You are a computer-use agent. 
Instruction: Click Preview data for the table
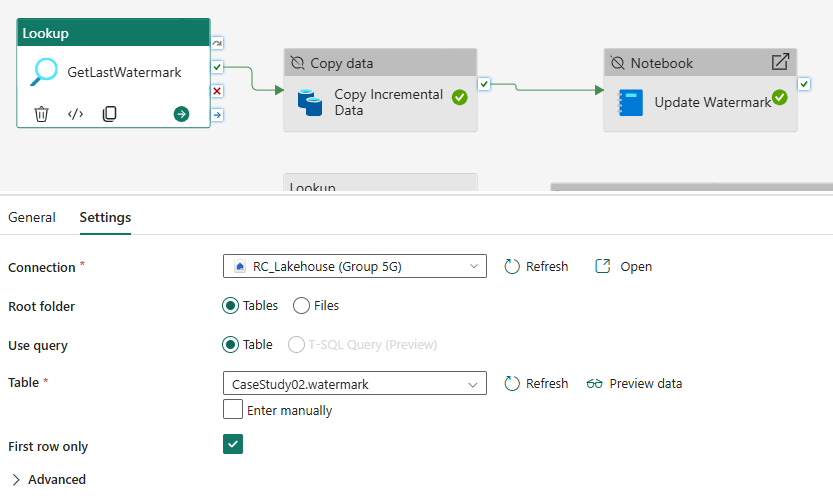634,383
